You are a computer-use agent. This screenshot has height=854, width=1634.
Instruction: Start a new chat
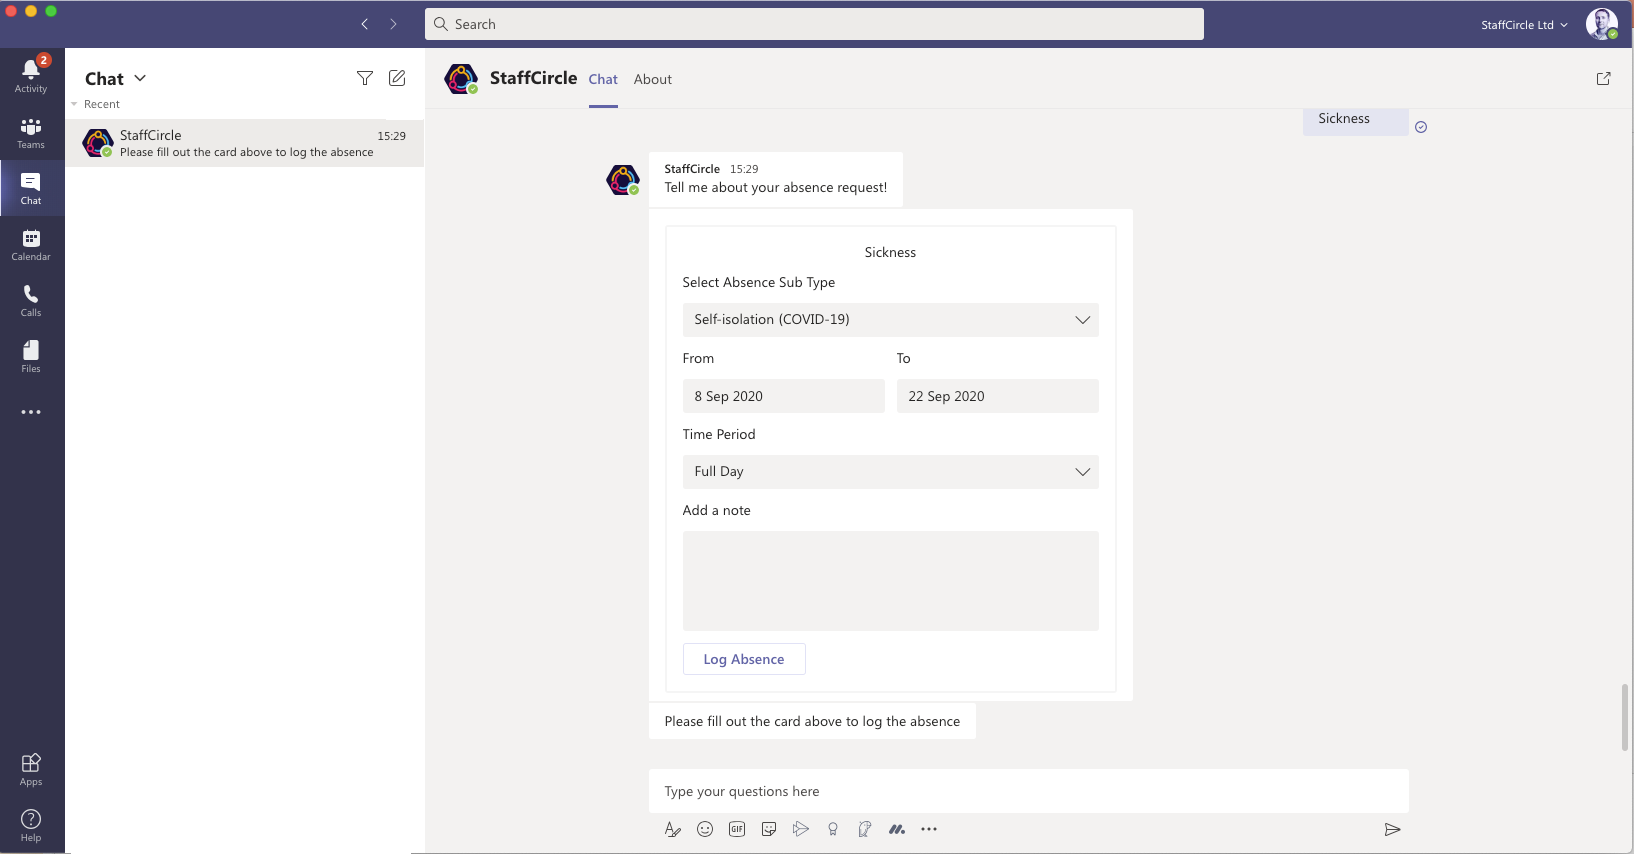tap(397, 78)
